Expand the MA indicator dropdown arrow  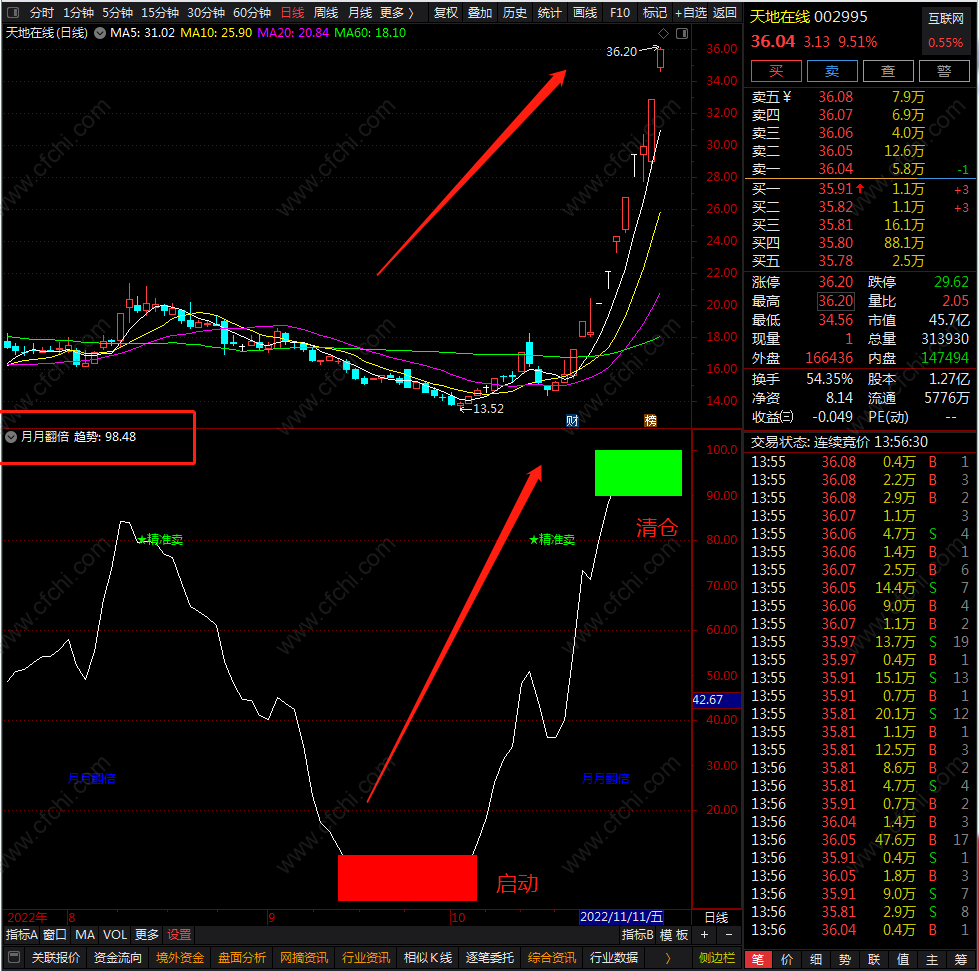point(100,33)
